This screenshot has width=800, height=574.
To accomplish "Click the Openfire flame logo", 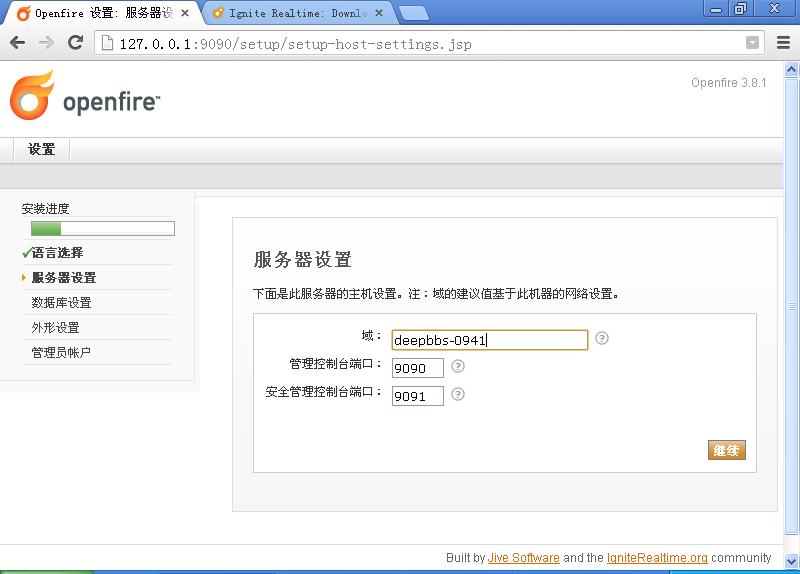I will tap(32, 95).
